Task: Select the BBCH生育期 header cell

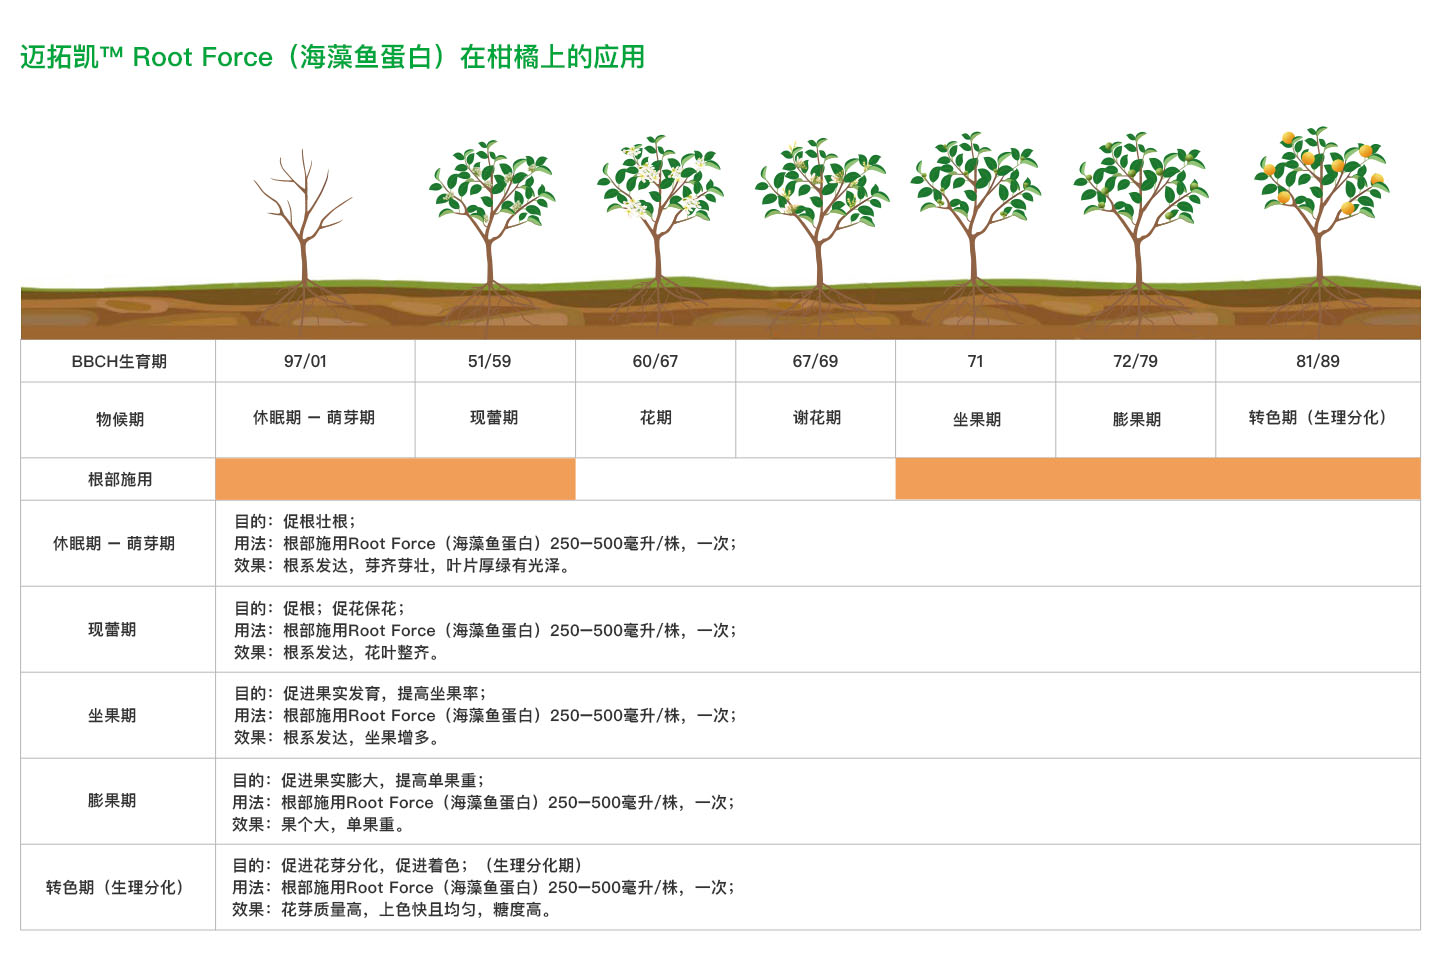Action: (x=118, y=361)
